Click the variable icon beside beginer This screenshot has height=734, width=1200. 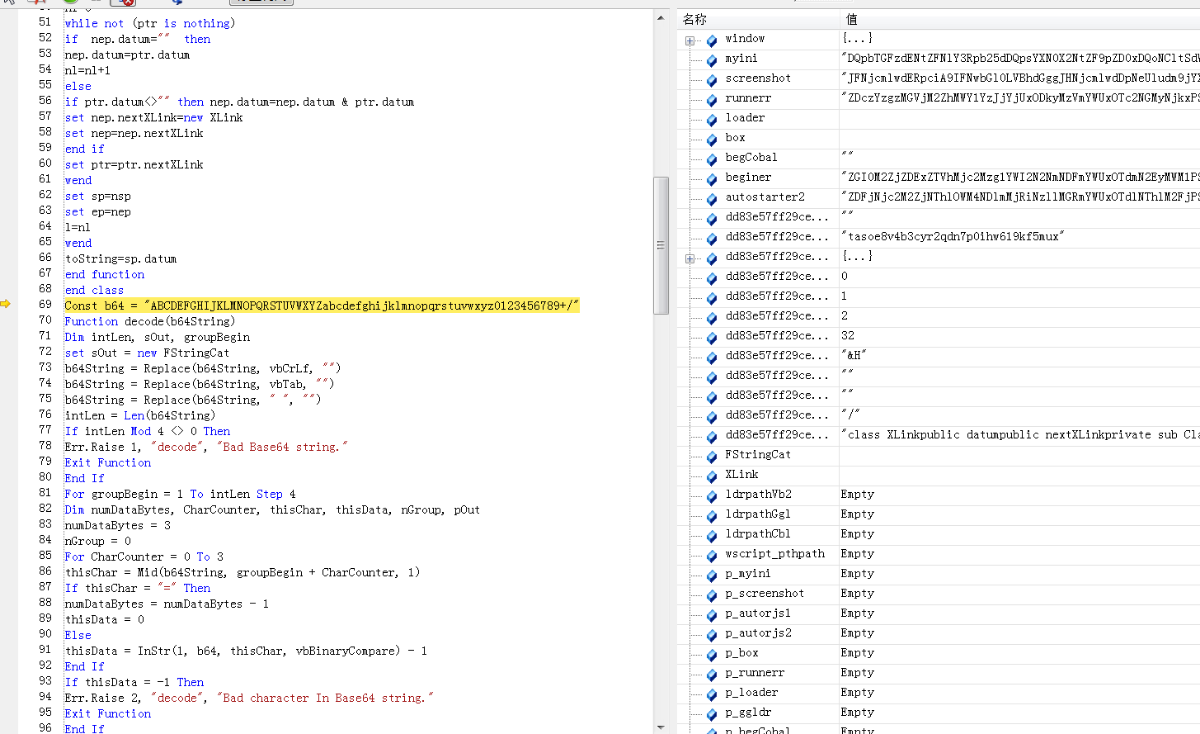click(712, 178)
